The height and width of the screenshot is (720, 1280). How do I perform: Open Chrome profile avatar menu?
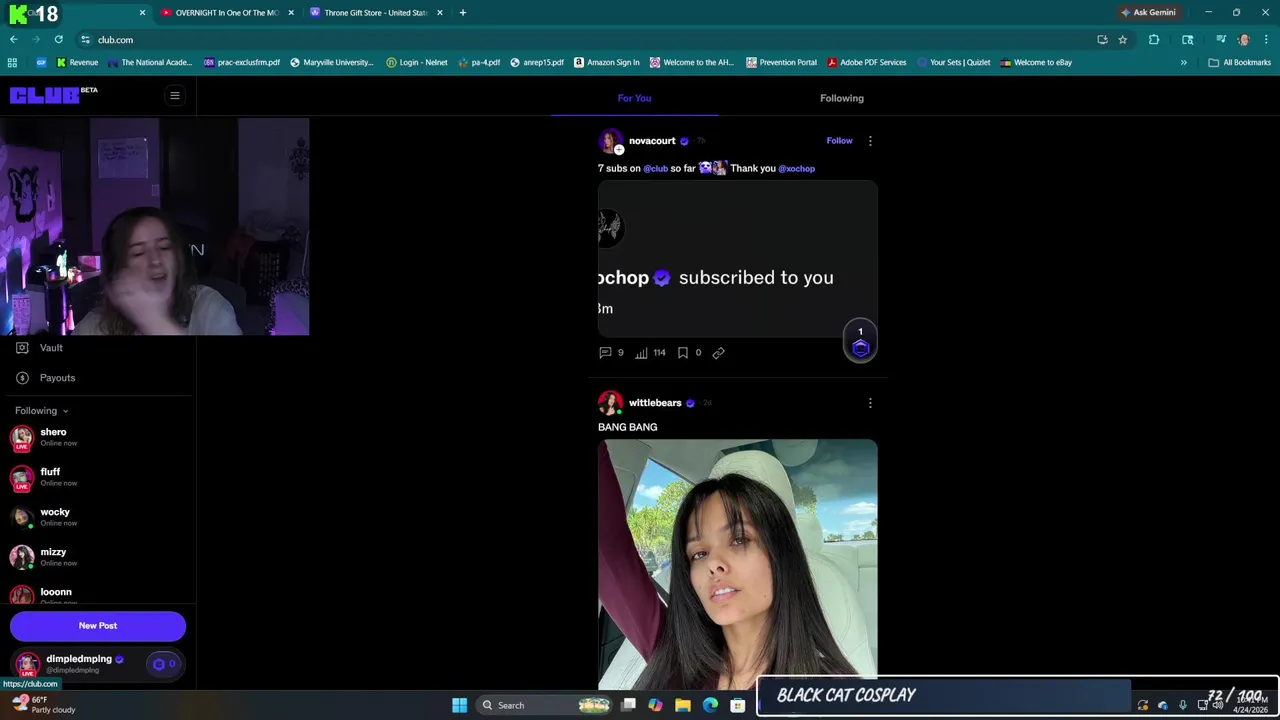(1244, 40)
